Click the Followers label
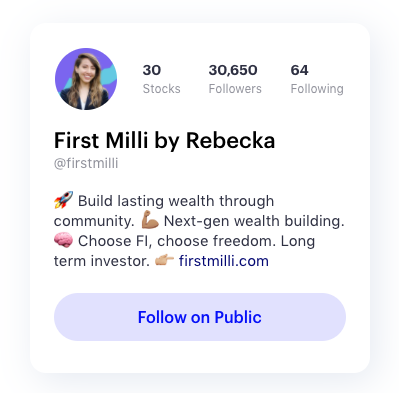The width and height of the screenshot is (399, 393). (235, 89)
